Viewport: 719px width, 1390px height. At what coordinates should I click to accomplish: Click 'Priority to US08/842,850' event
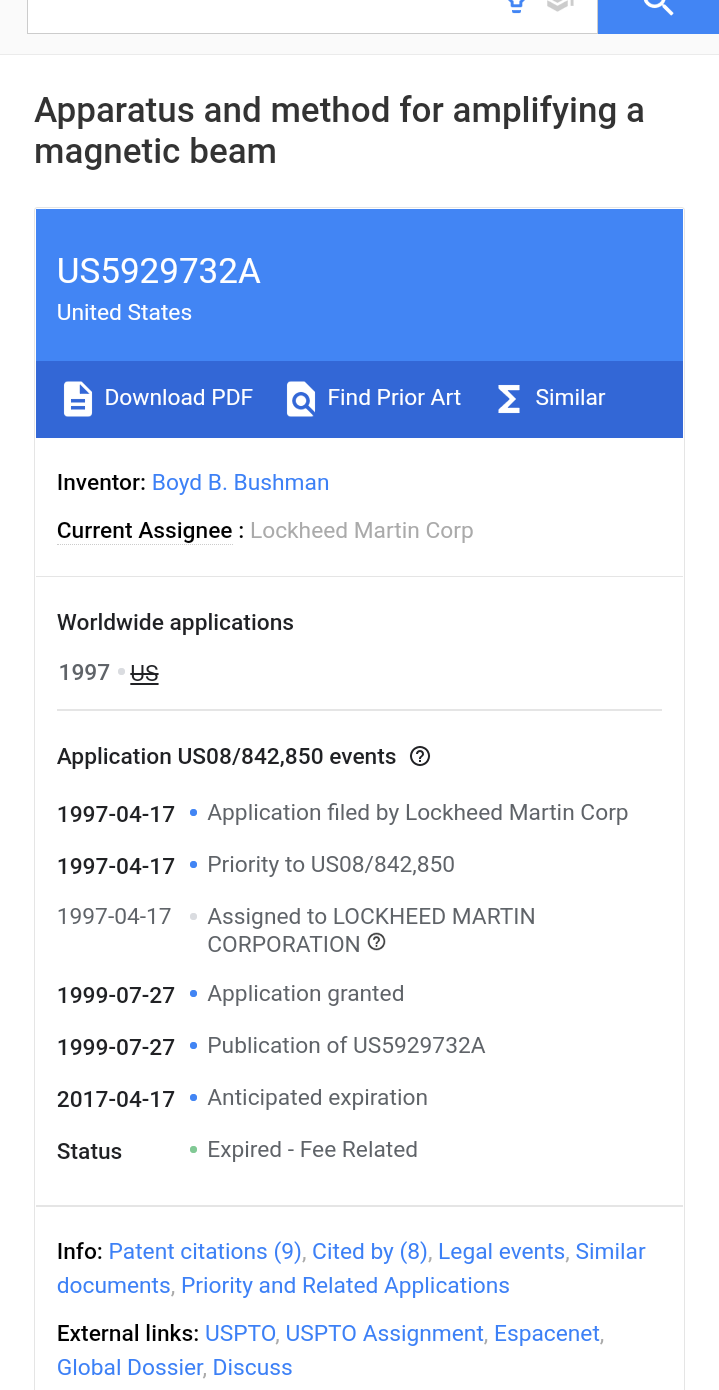[331, 864]
